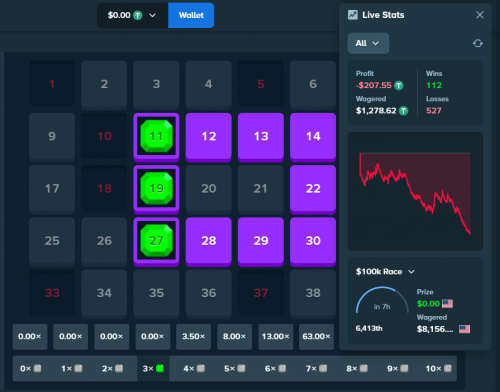Select the 2× hits indicator
Screen dimensions: 500x392
point(112,368)
